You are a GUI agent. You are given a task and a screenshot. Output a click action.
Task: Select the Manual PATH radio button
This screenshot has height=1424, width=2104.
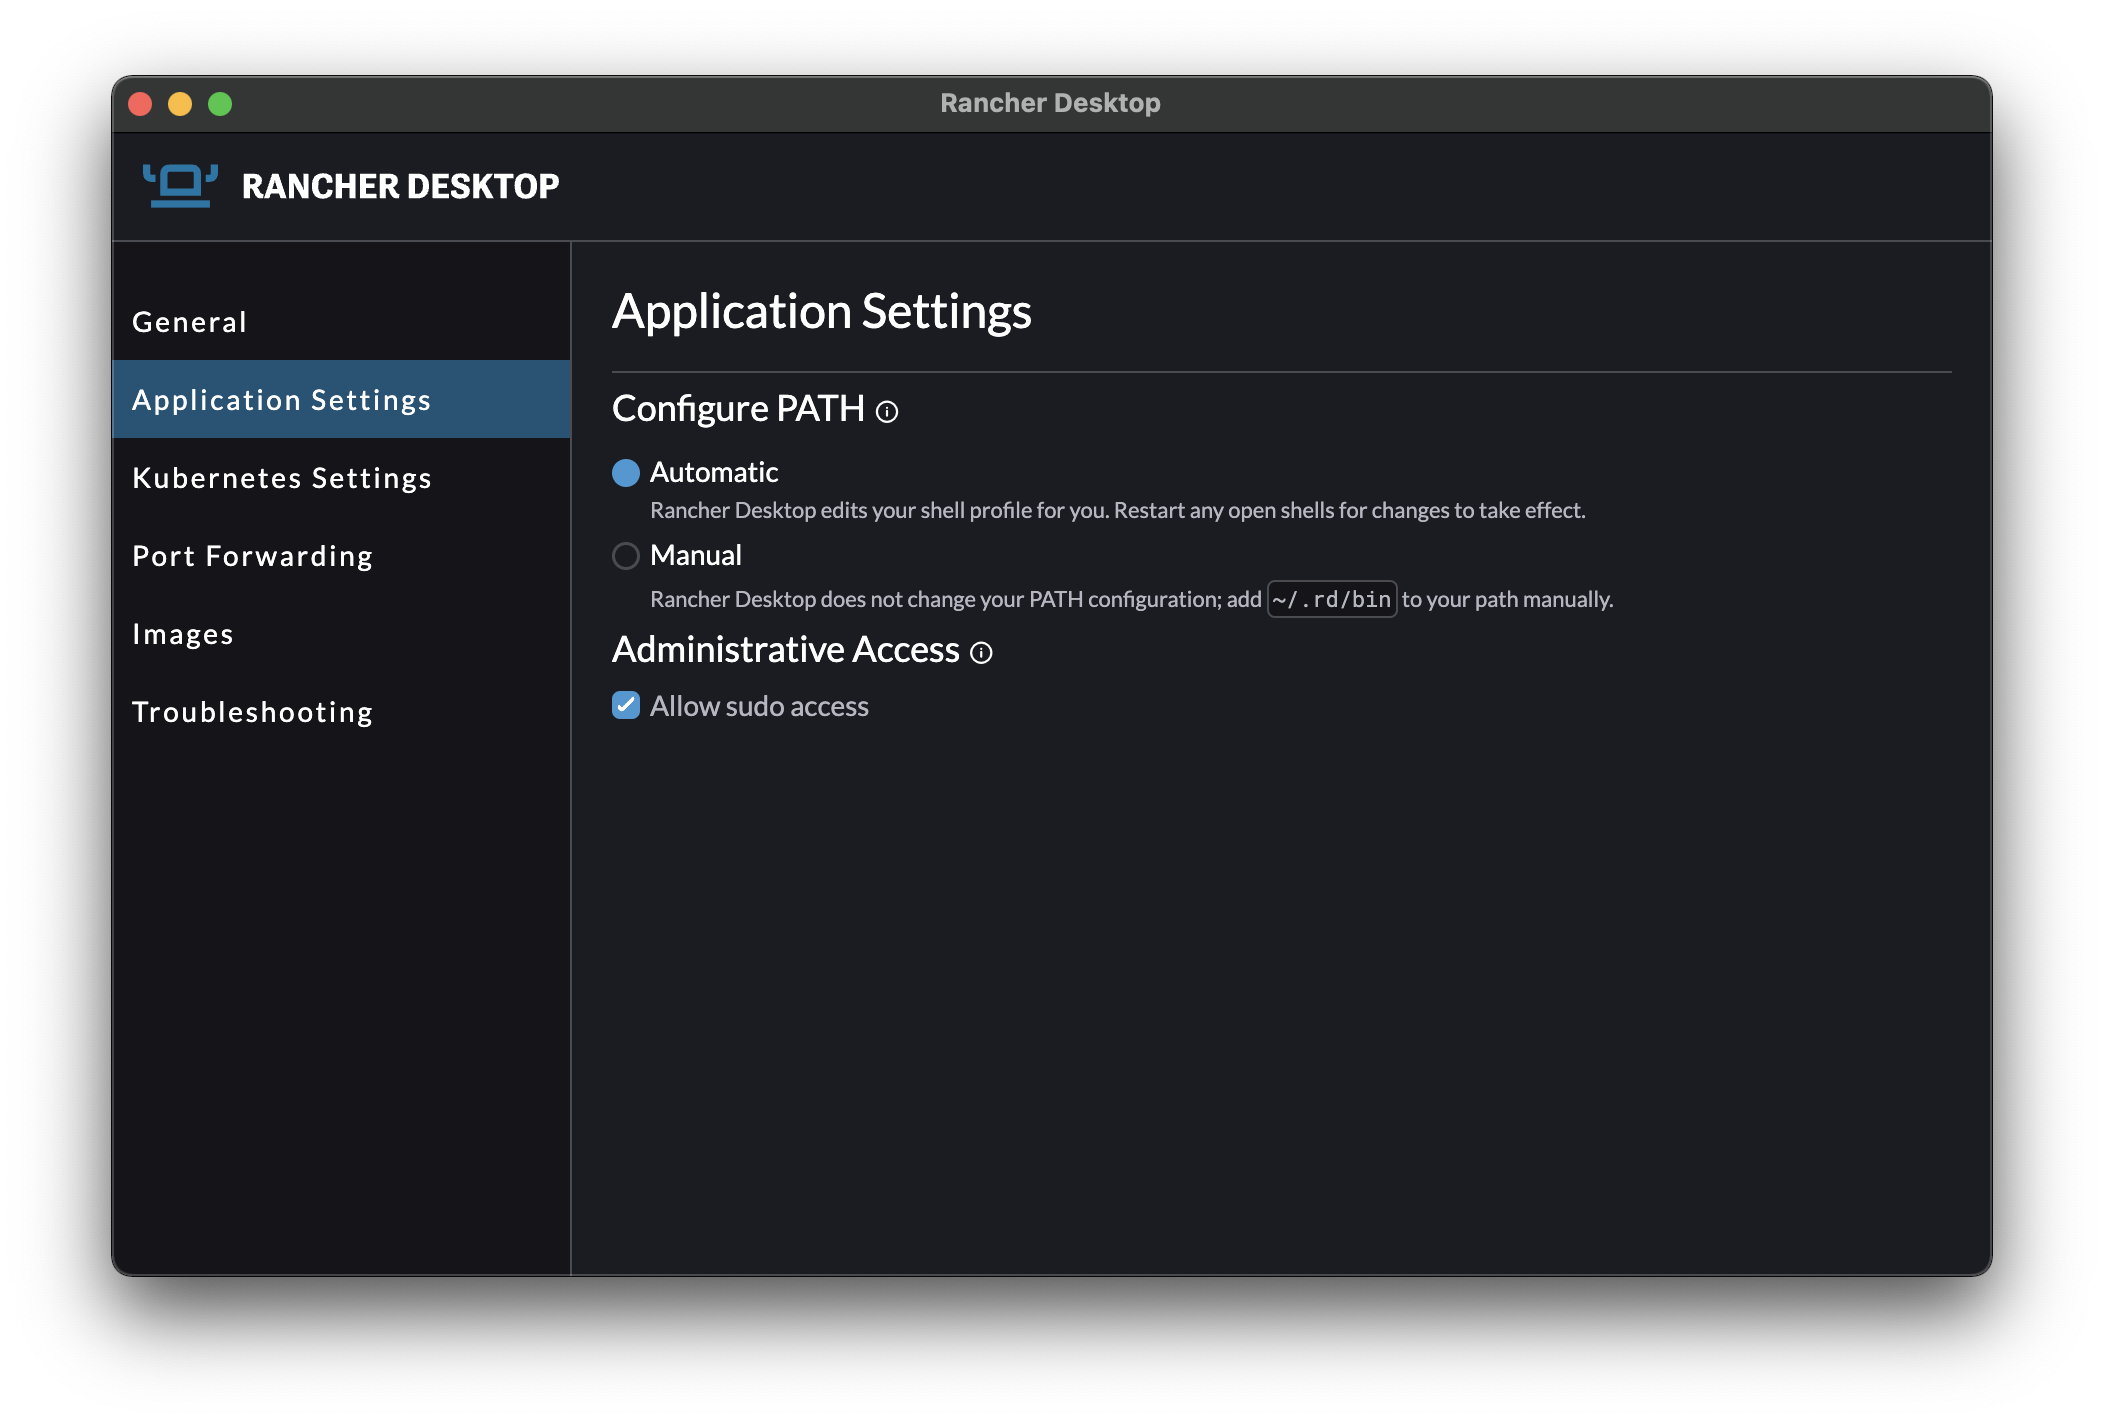[626, 556]
